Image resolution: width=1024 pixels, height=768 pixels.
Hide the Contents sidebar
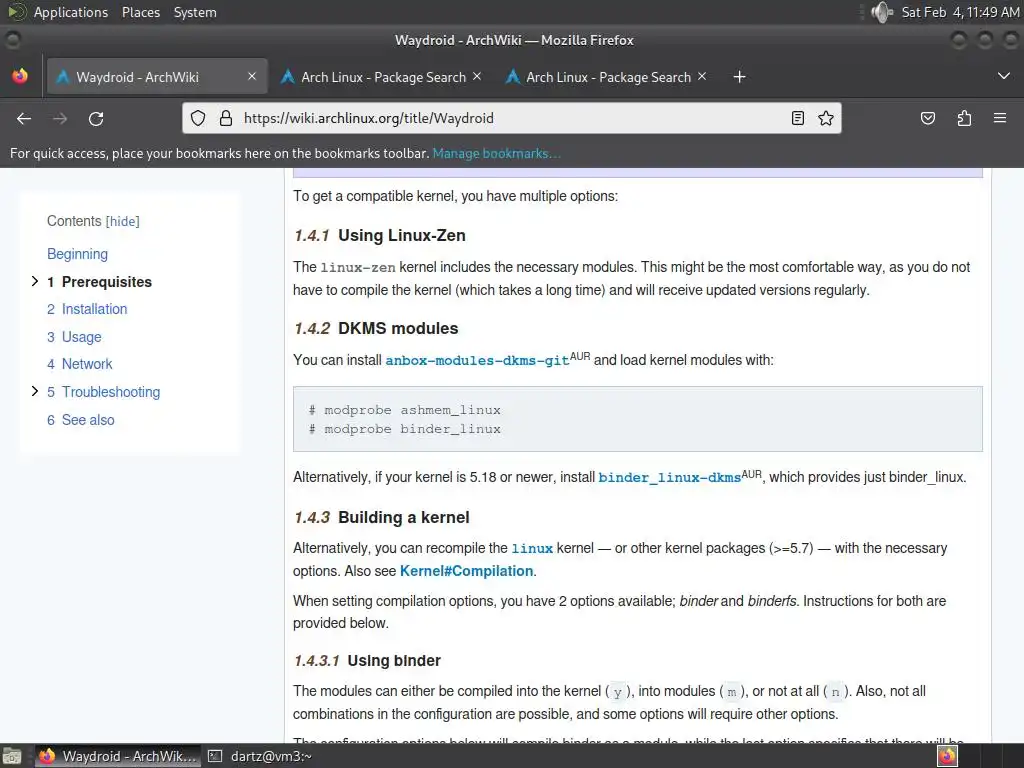pos(123,221)
